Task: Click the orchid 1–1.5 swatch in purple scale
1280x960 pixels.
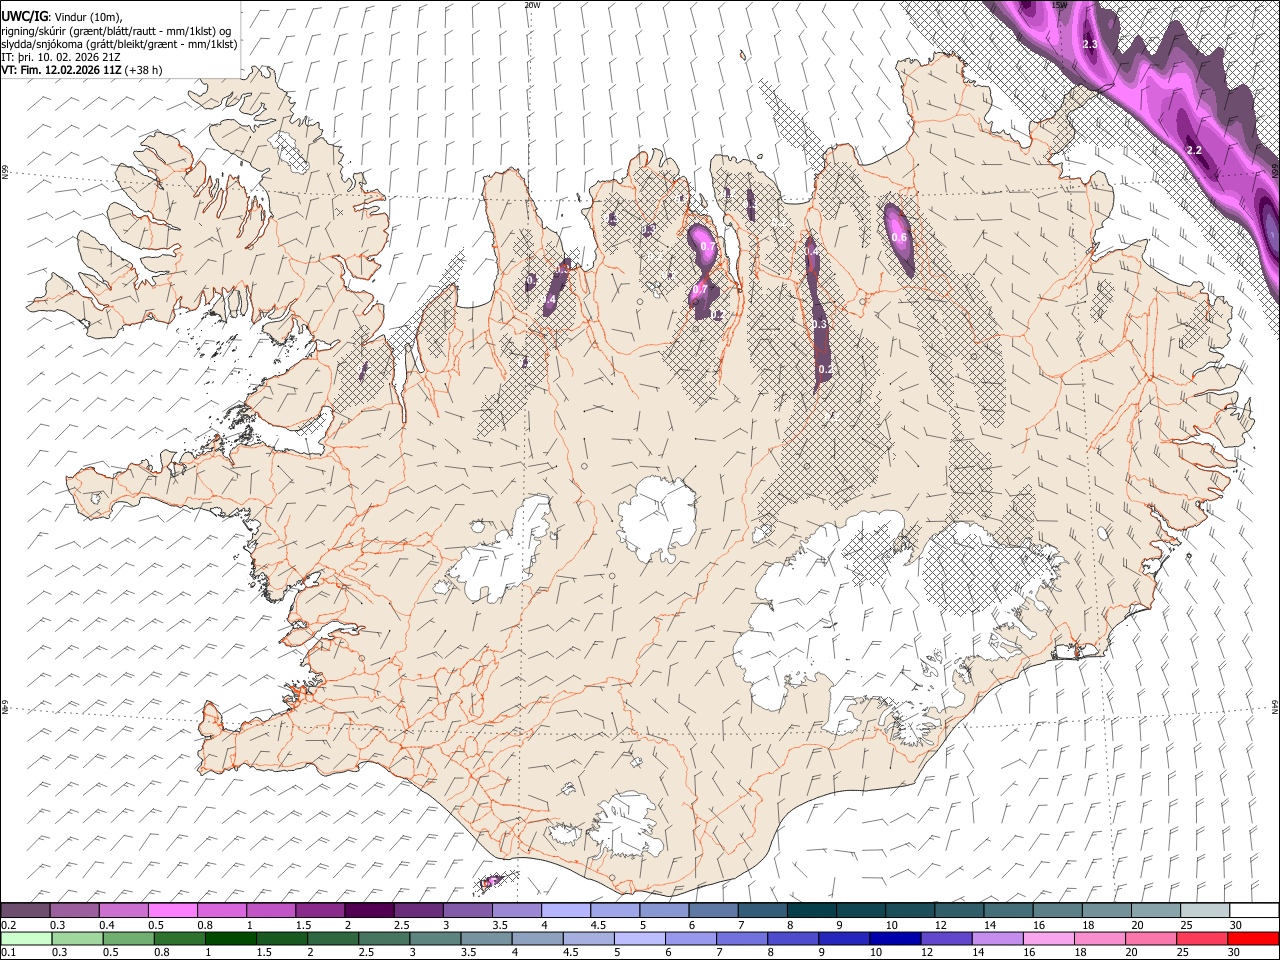Action: [x=271, y=910]
